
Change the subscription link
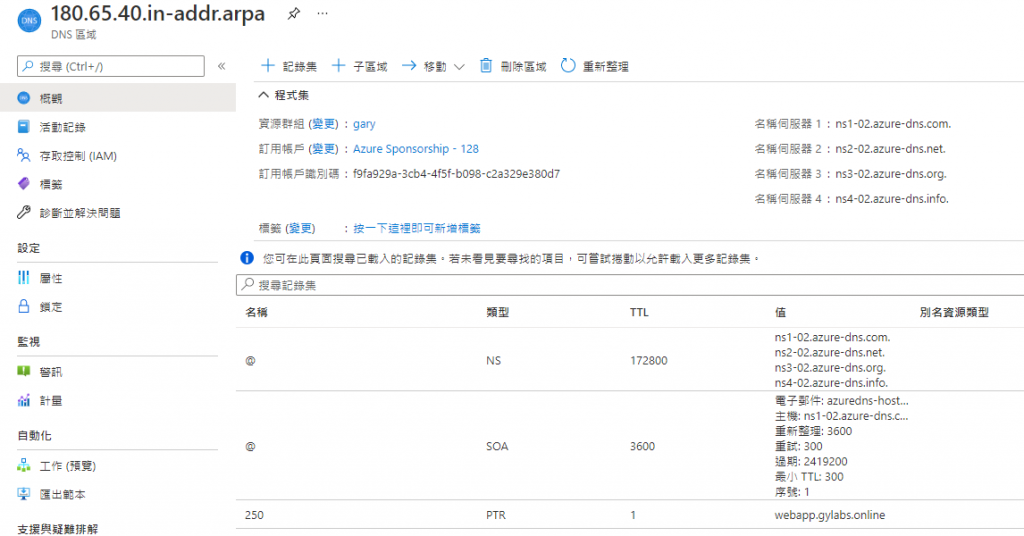323,149
